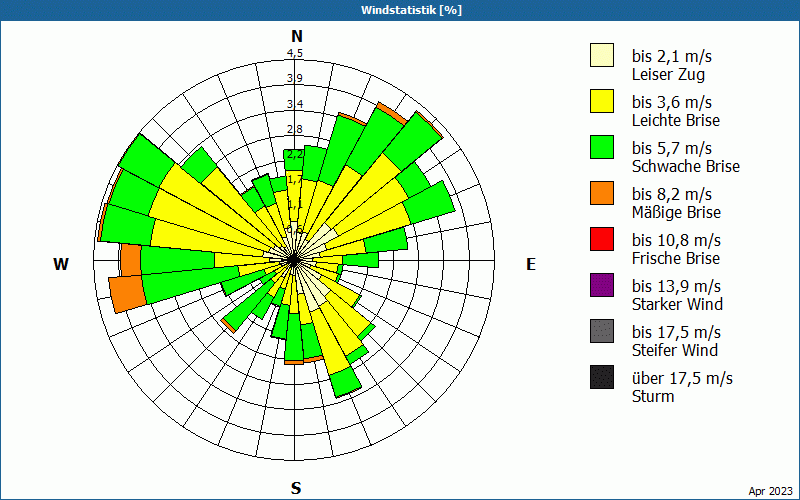Click the 'bis 10,8 m/s' speed text
Image resolution: width=800 pixels, height=500 pixels.
coord(677,240)
